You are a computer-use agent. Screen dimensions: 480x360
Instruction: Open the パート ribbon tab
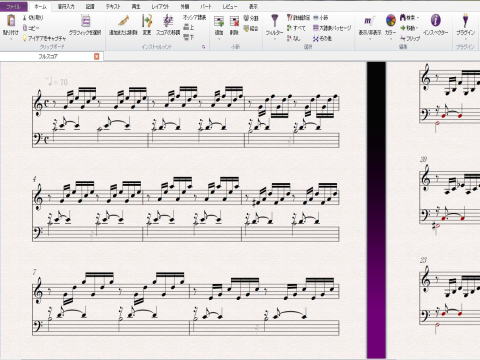[206, 6]
